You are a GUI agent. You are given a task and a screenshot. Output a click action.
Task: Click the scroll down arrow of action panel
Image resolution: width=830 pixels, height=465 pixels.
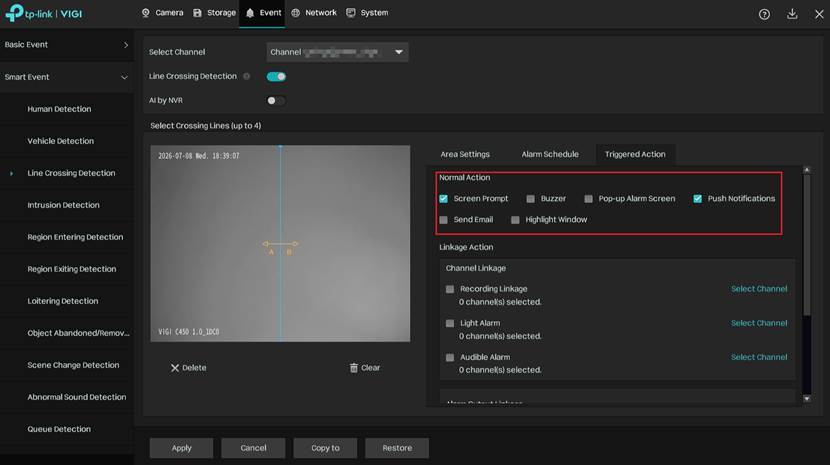pyautogui.click(x=807, y=399)
